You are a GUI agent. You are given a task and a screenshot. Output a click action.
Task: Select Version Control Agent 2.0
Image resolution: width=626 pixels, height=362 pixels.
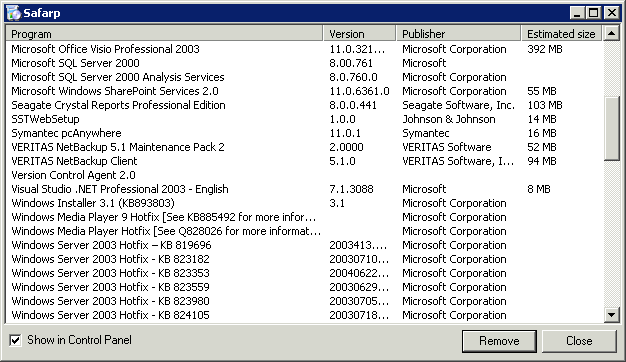point(73,175)
